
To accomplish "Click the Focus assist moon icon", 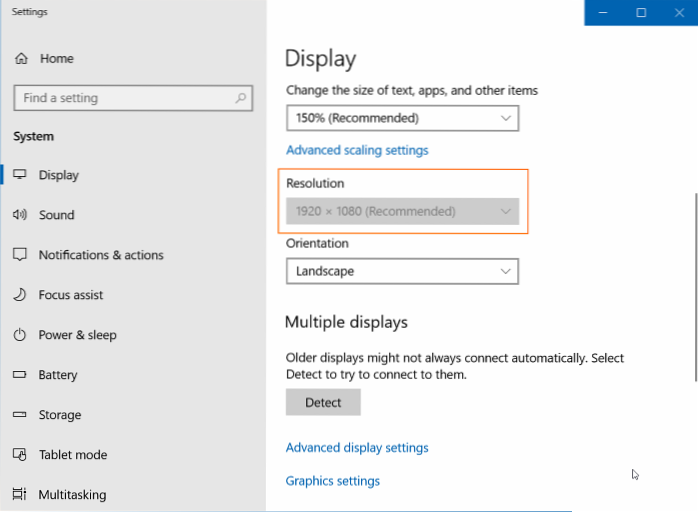I will tap(19, 295).
